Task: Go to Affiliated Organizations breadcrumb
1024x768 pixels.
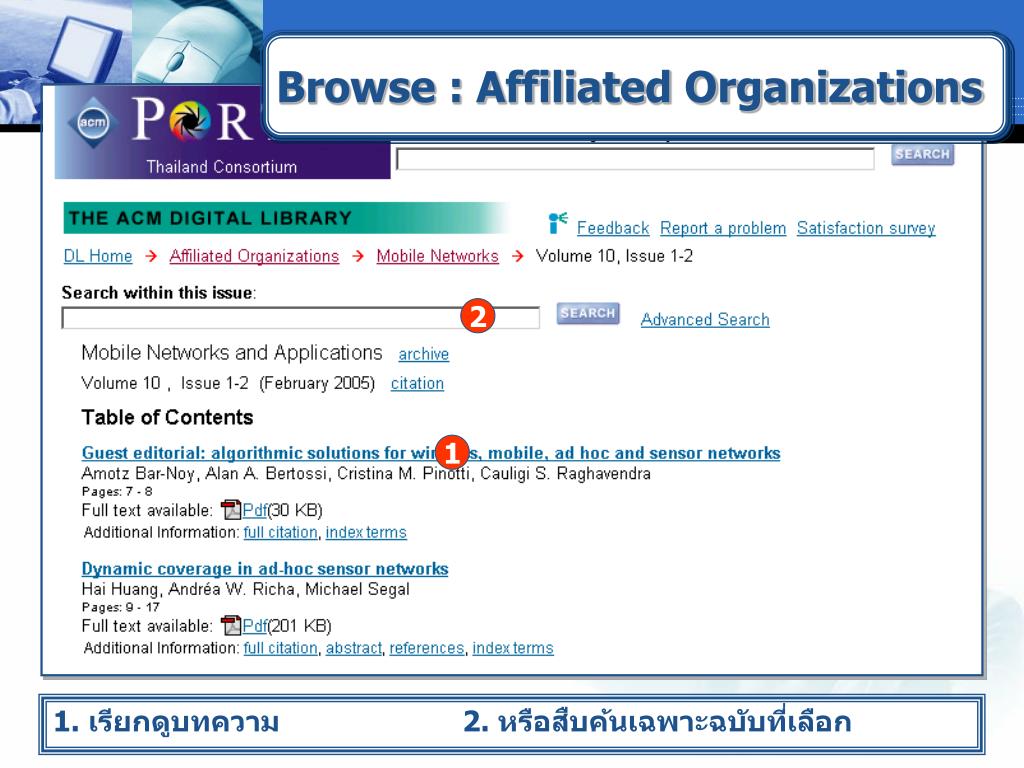Action: [x=254, y=256]
